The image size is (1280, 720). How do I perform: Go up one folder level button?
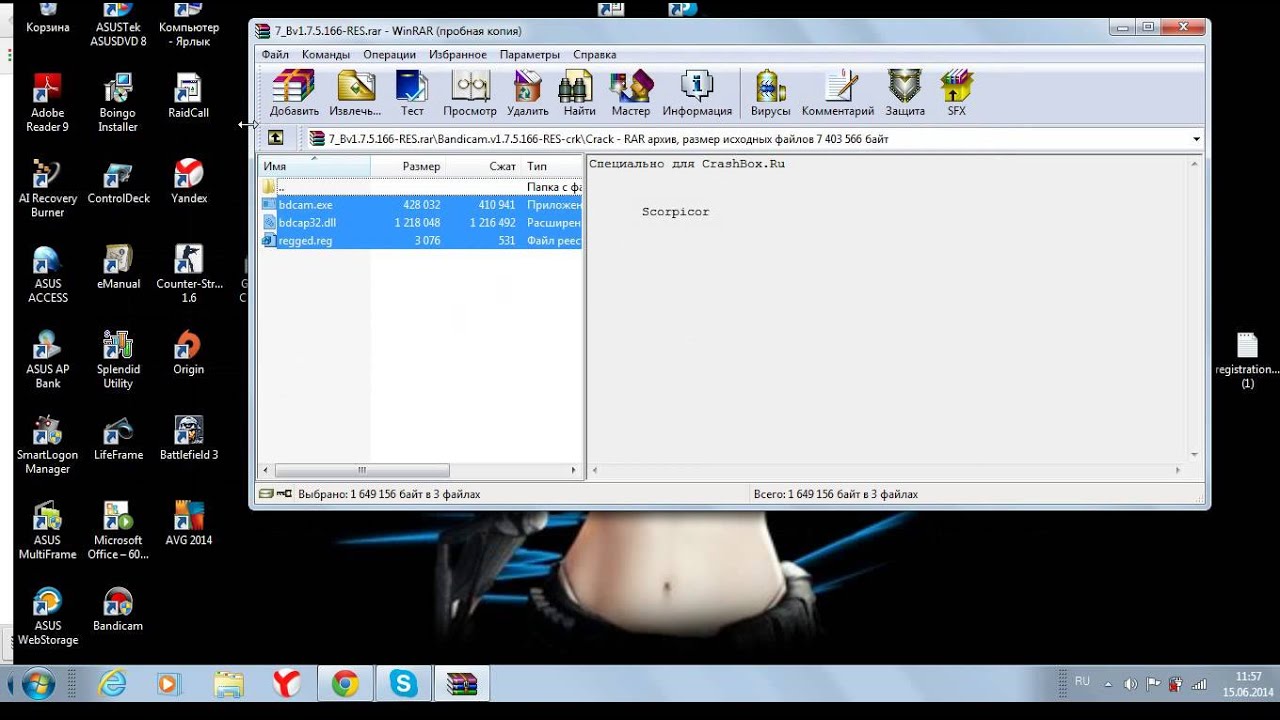(x=276, y=139)
